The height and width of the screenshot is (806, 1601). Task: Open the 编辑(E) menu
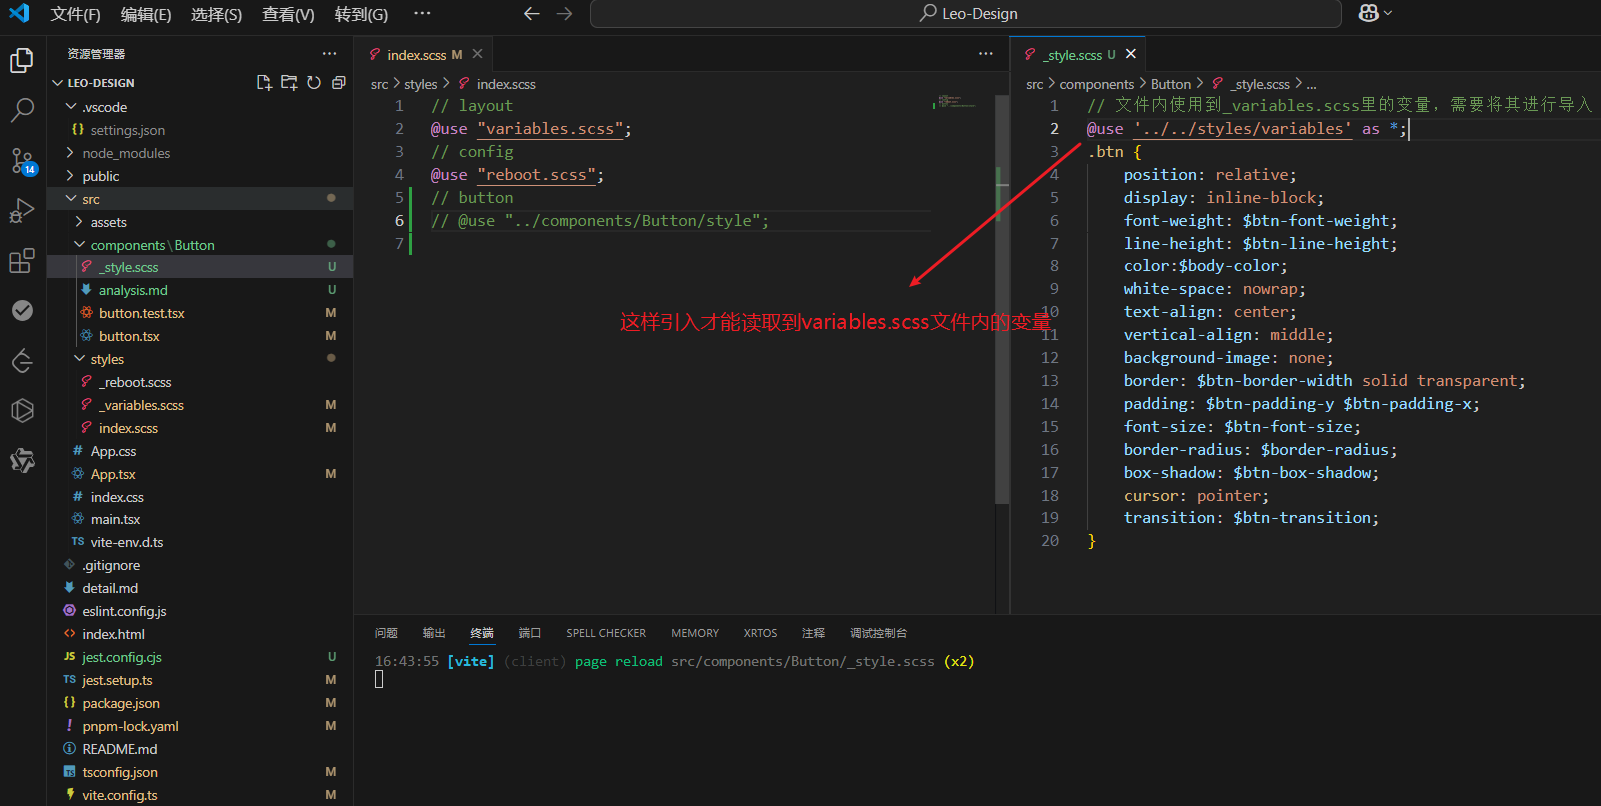(146, 14)
